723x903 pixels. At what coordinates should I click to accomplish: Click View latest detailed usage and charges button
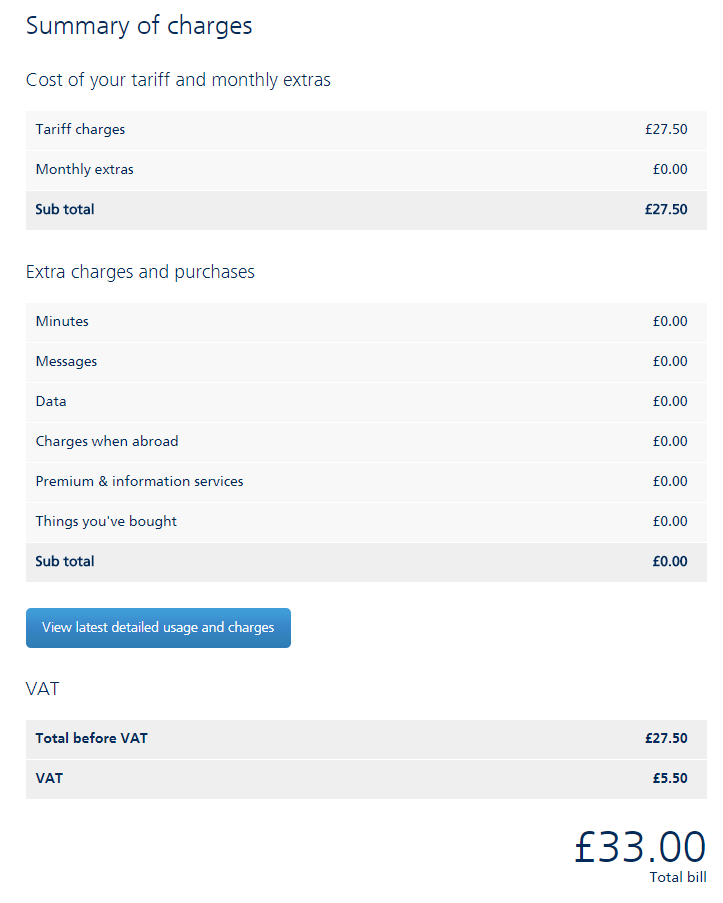tap(158, 628)
